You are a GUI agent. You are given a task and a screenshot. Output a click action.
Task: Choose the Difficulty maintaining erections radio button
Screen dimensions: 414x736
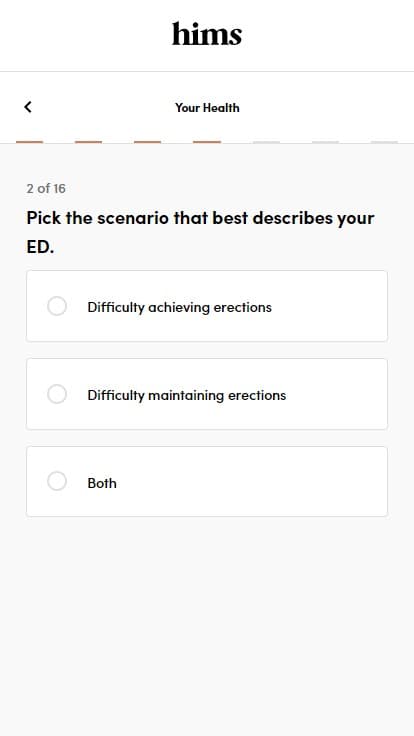(57, 394)
